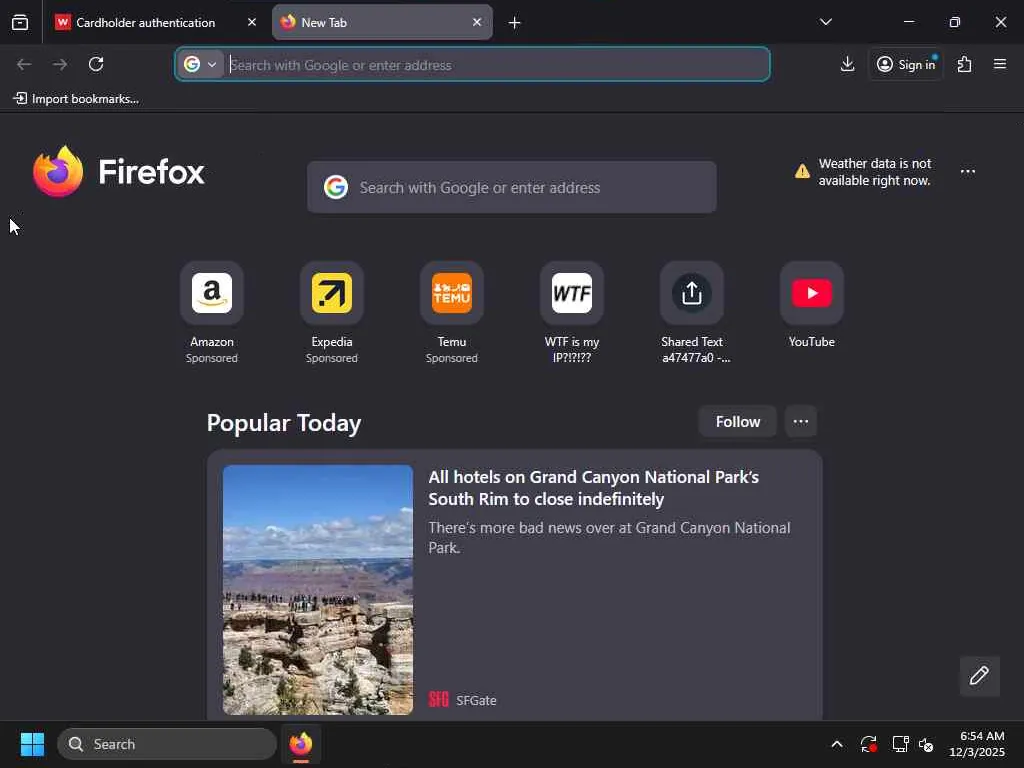The width and height of the screenshot is (1024, 768).
Task: Open the All hotels on Grand Canyon headline
Action: (x=594, y=488)
